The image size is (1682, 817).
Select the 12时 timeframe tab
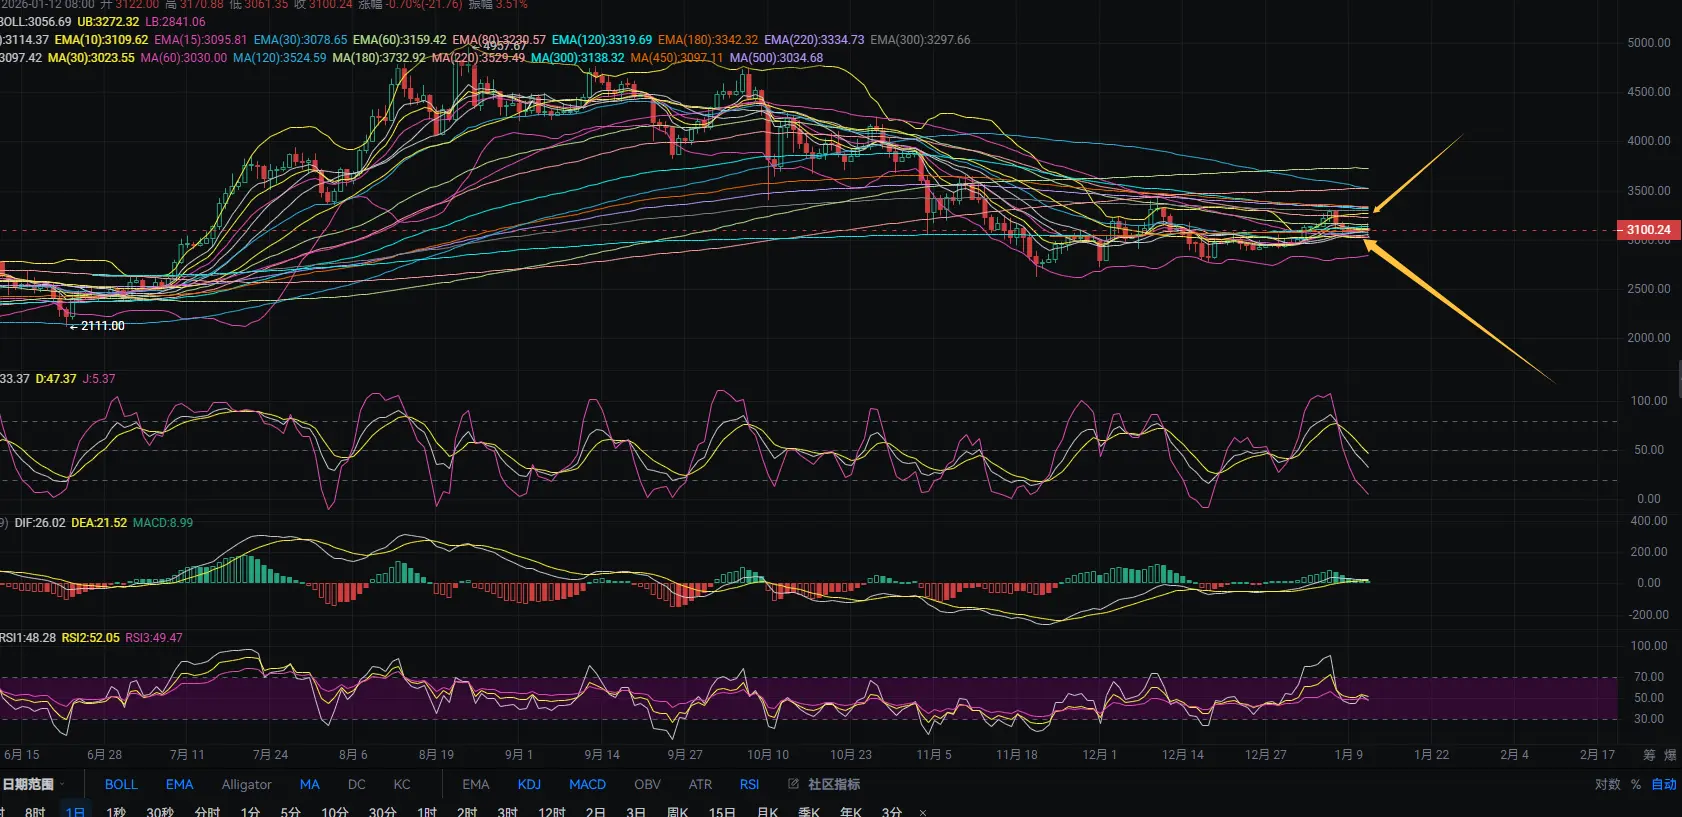click(x=551, y=811)
